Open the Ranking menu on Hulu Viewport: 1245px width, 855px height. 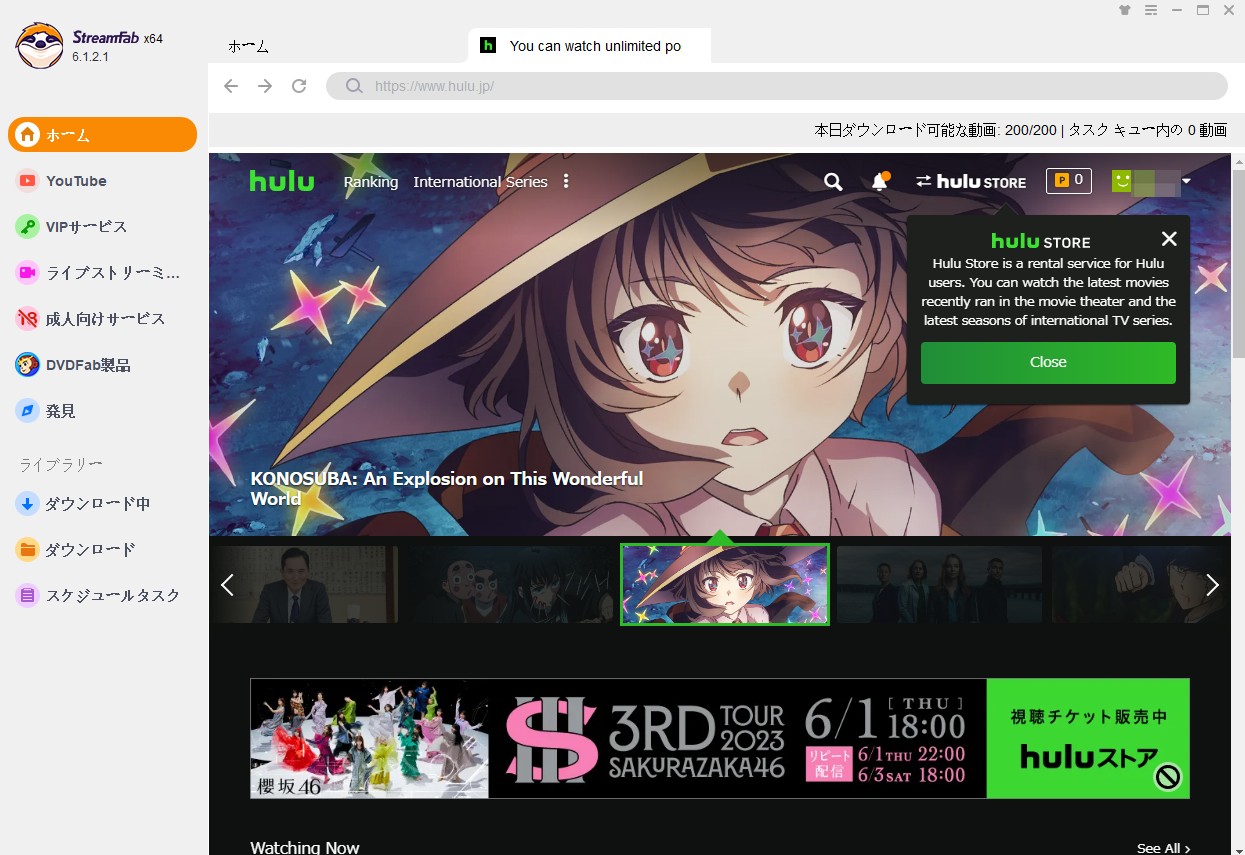[371, 181]
